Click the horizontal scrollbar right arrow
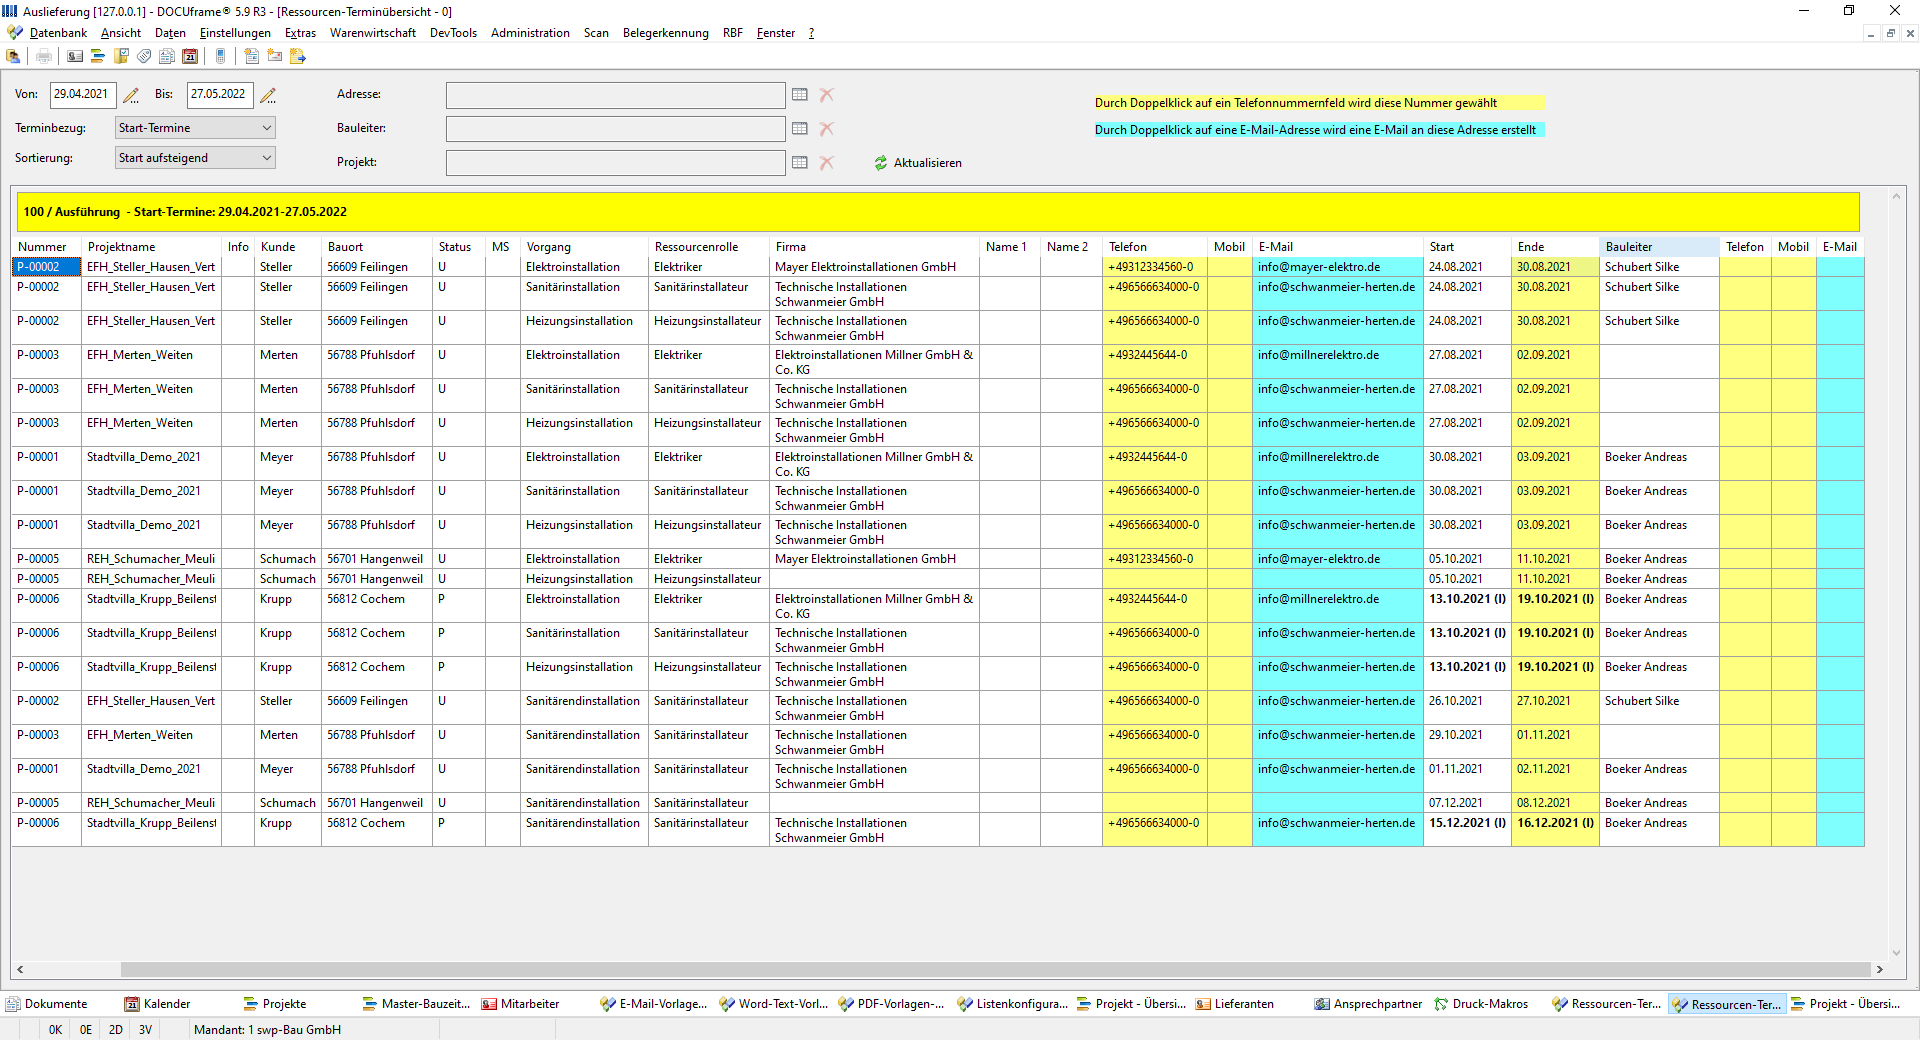Screen dimensions: 1920x1040 coord(1879,969)
